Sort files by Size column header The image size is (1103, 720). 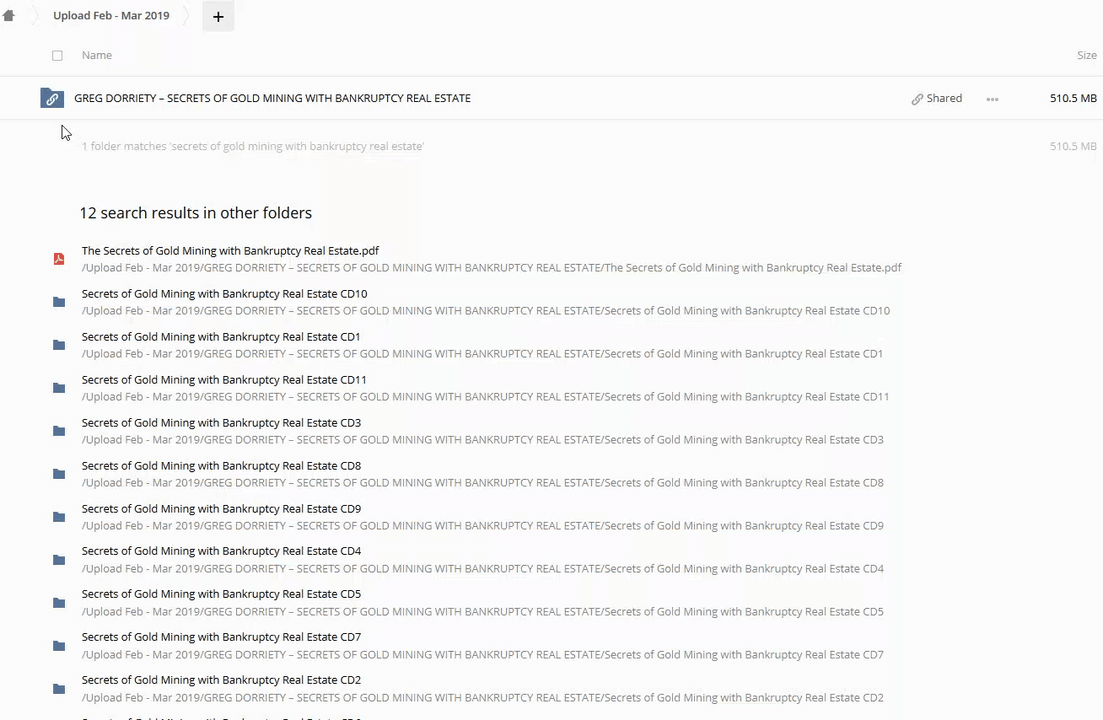click(x=1086, y=55)
